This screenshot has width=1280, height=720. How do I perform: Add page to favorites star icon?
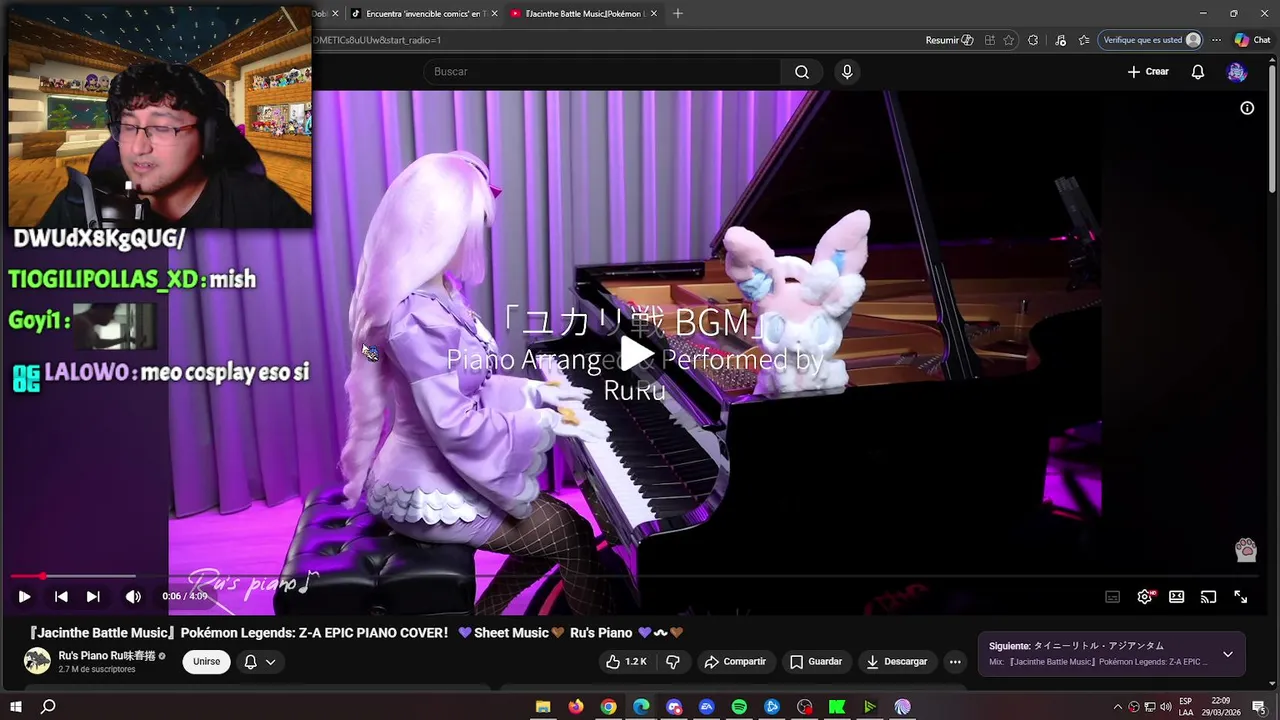pyautogui.click(x=1009, y=40)
